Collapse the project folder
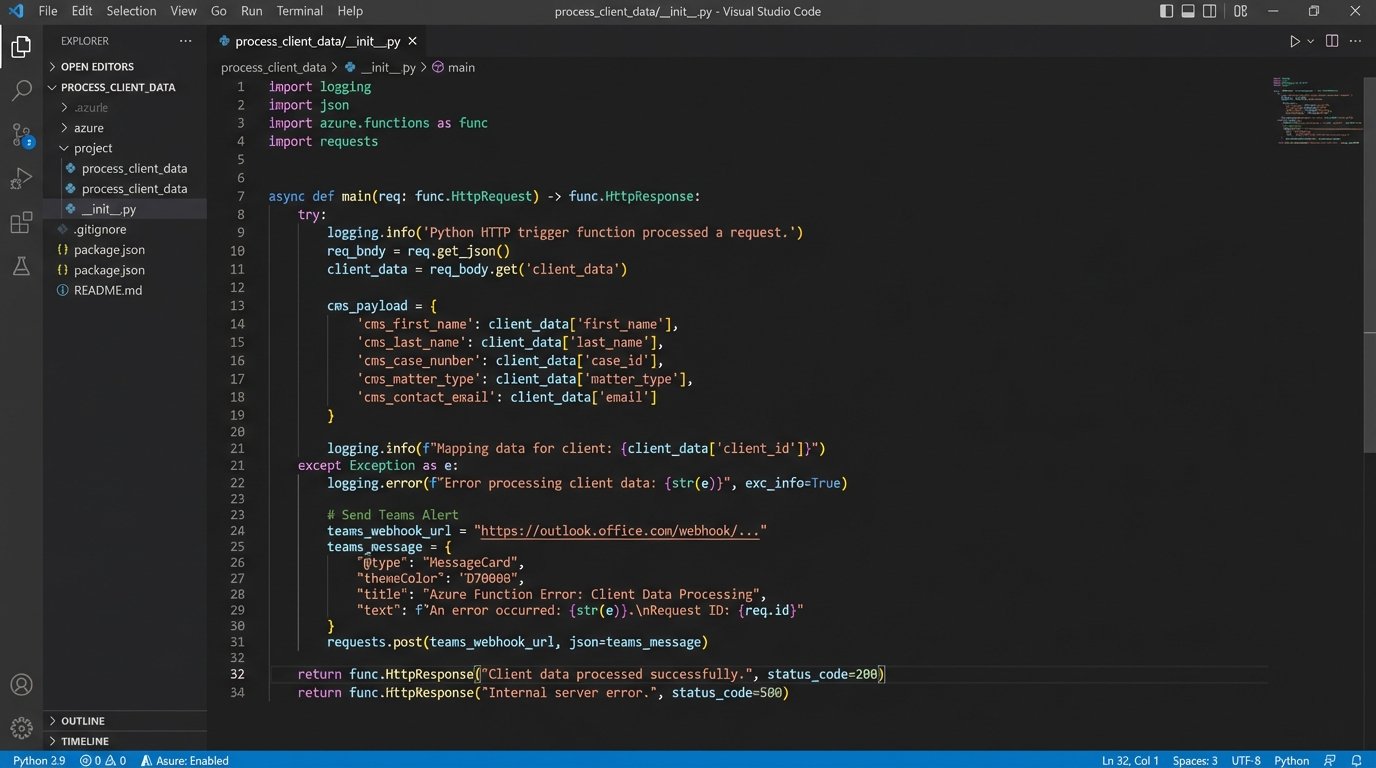Viewport: 1376px width, 768px height. (x=92, y=147)
